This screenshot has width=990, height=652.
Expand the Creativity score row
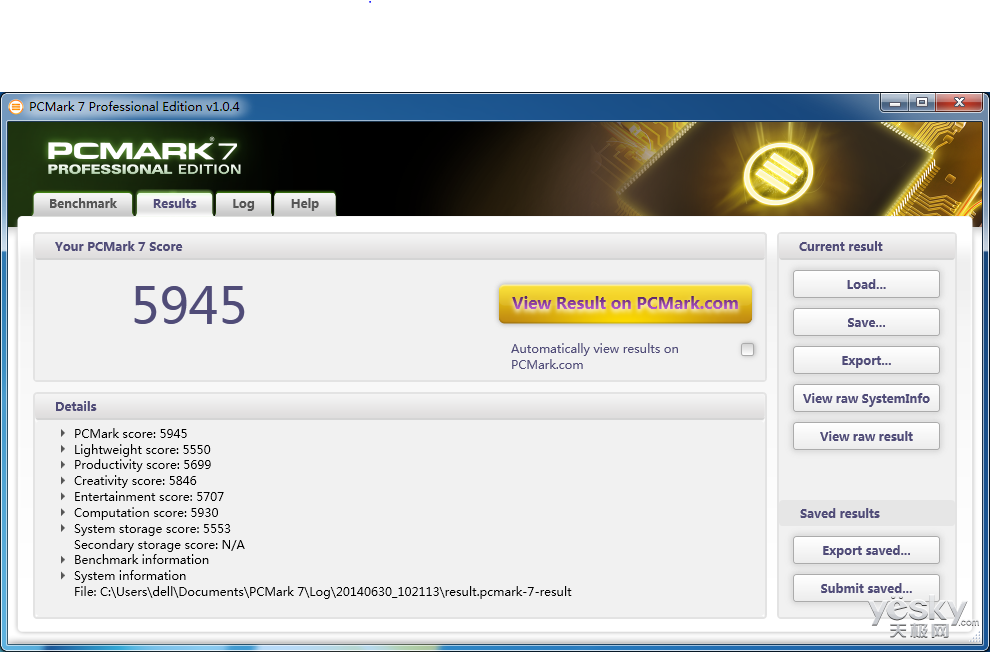point(63,480)
